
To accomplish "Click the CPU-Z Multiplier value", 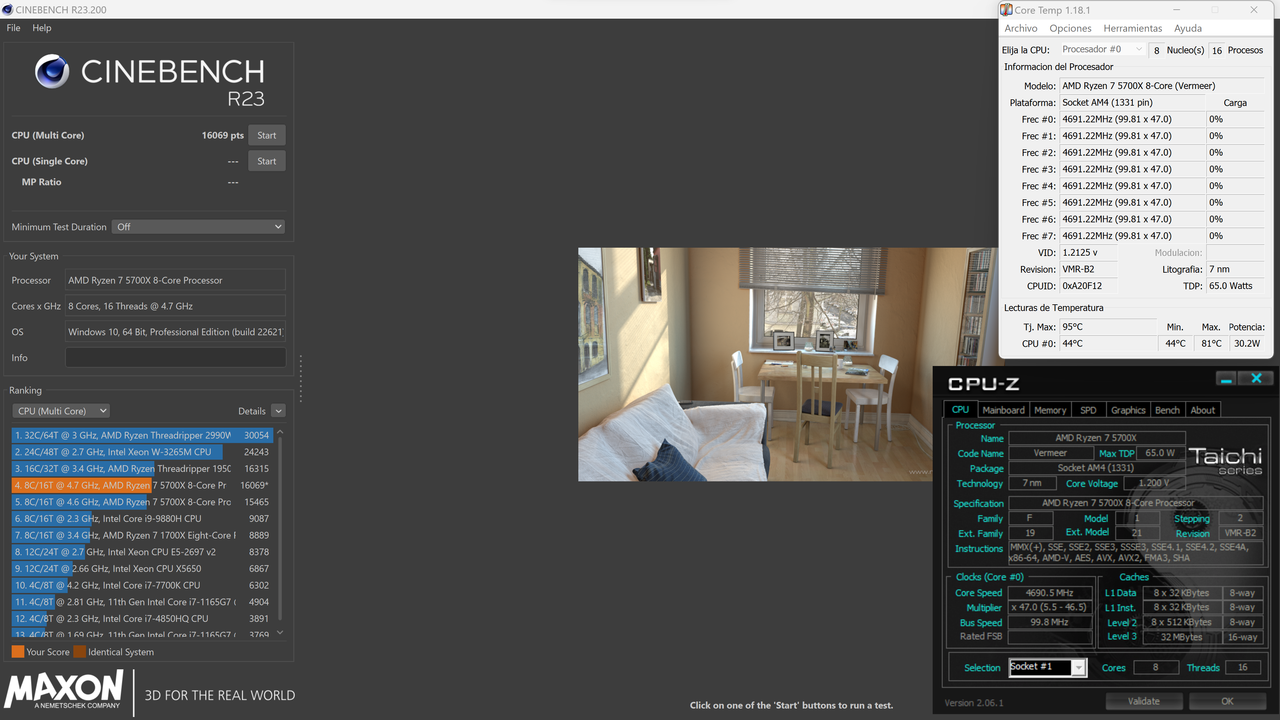I will [x=1050, y=607].
